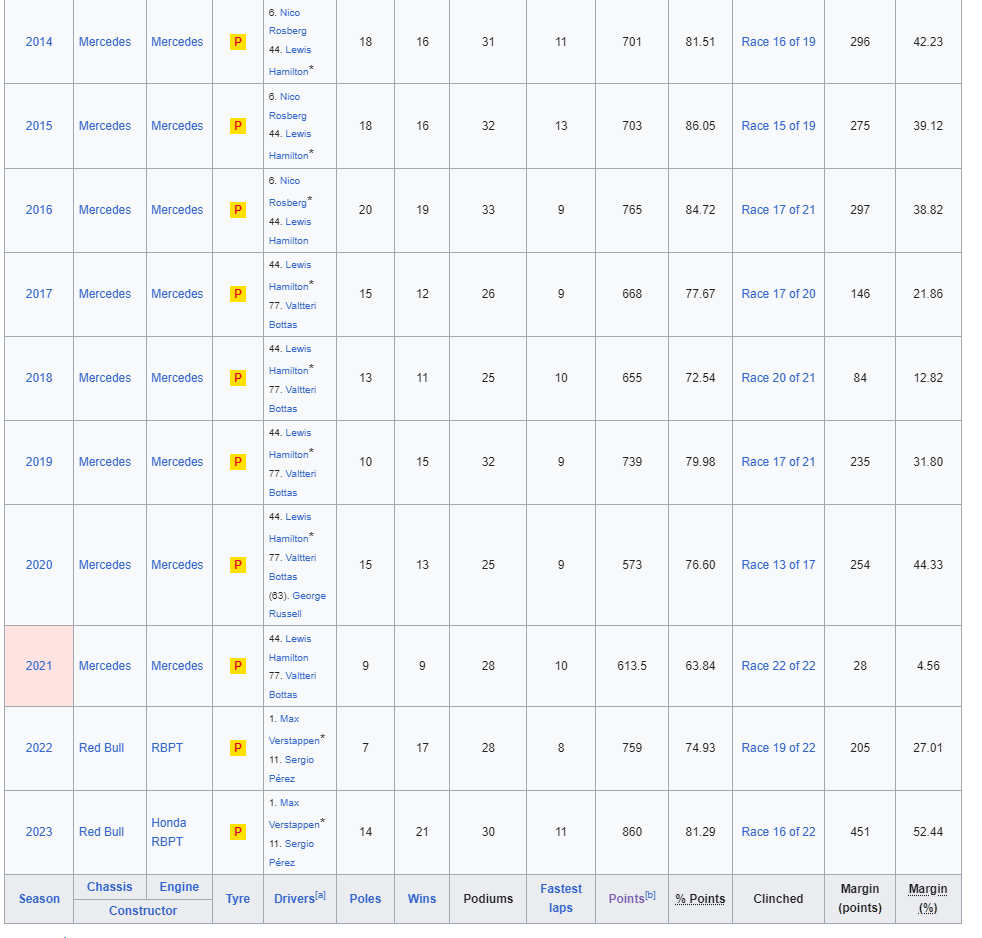Click Mercedes engine link in 2021 row
This screenshot has width=982, height=938.
click(177, 666)
